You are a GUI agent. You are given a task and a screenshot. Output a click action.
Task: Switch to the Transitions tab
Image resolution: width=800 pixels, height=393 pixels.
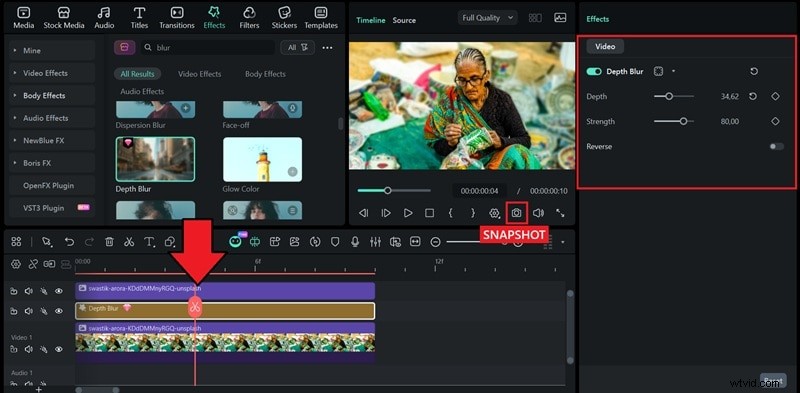point(177,18)
